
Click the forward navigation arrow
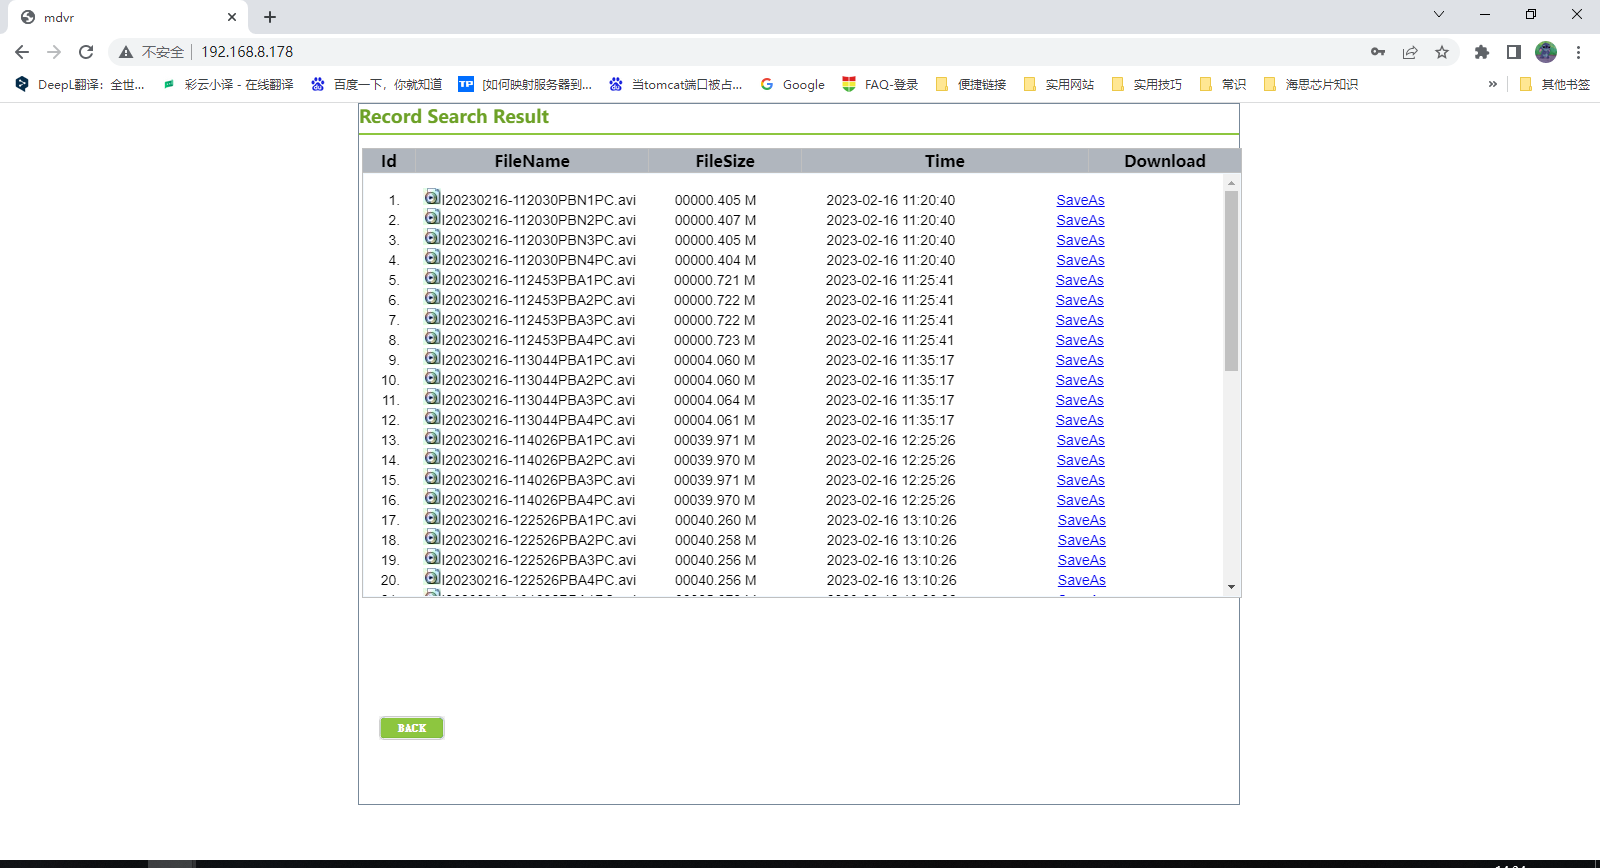pos(54,52)
